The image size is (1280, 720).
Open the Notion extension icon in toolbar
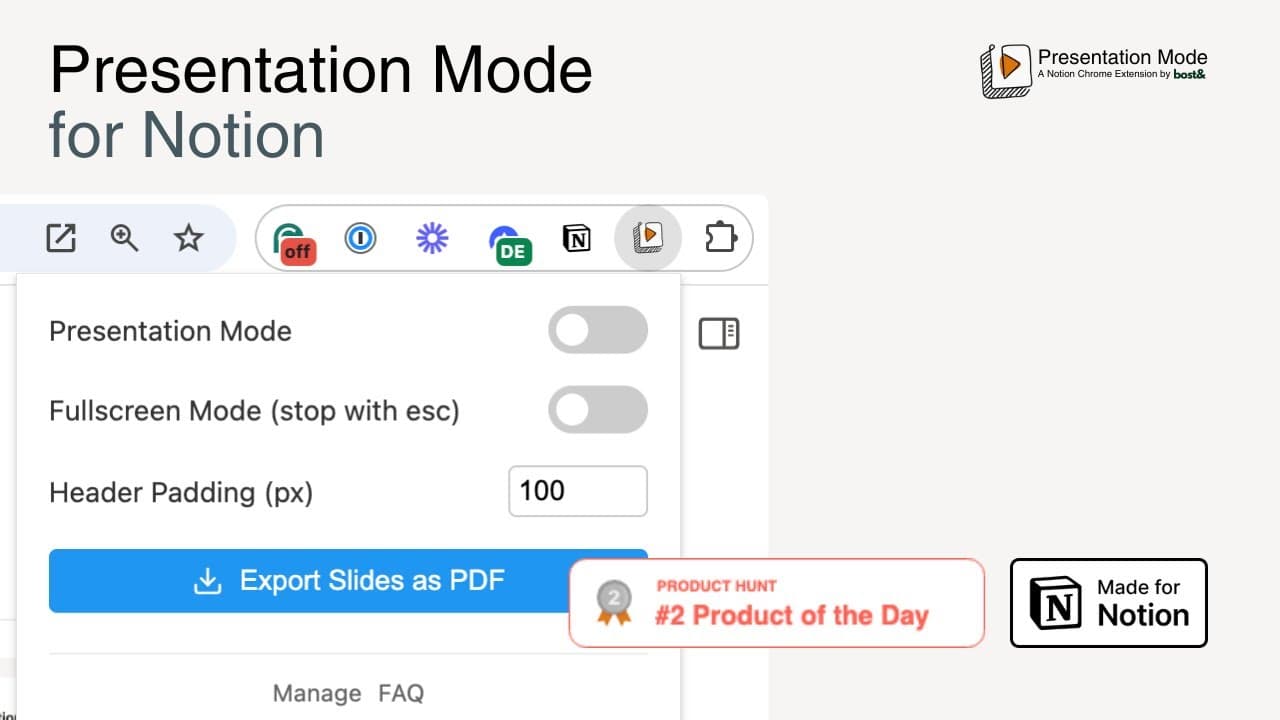point(576,238)
